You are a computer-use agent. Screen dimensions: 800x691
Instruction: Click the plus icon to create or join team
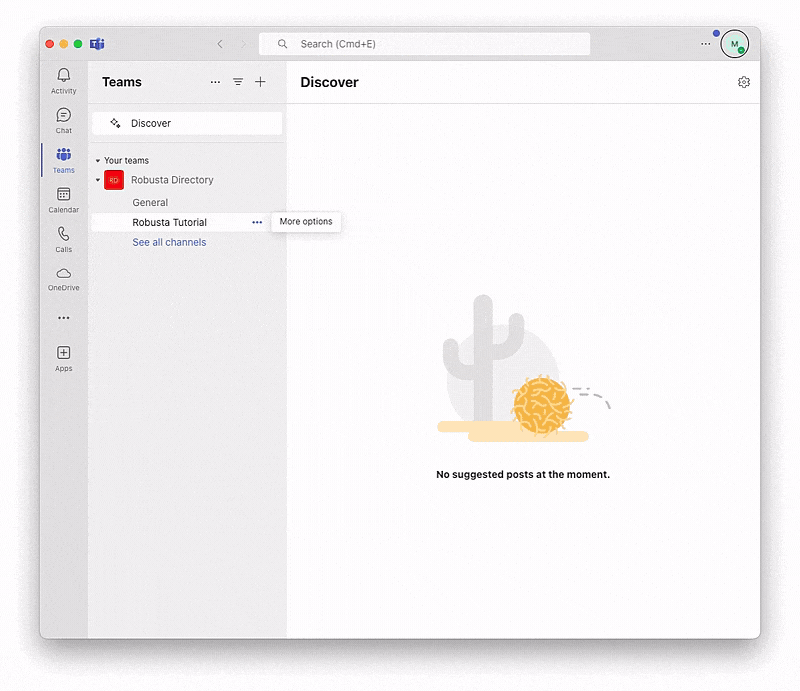click(x=260, y=82)
